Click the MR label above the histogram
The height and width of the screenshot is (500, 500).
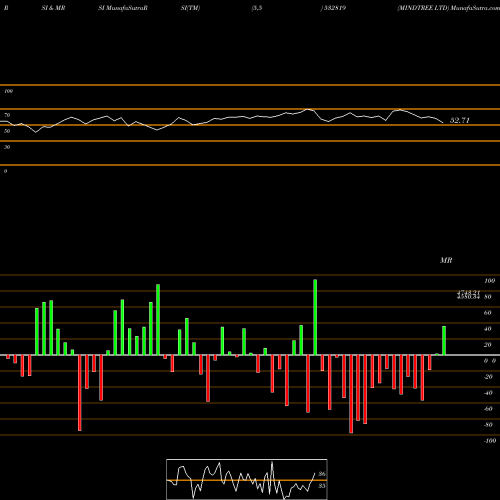click(446, 260)
